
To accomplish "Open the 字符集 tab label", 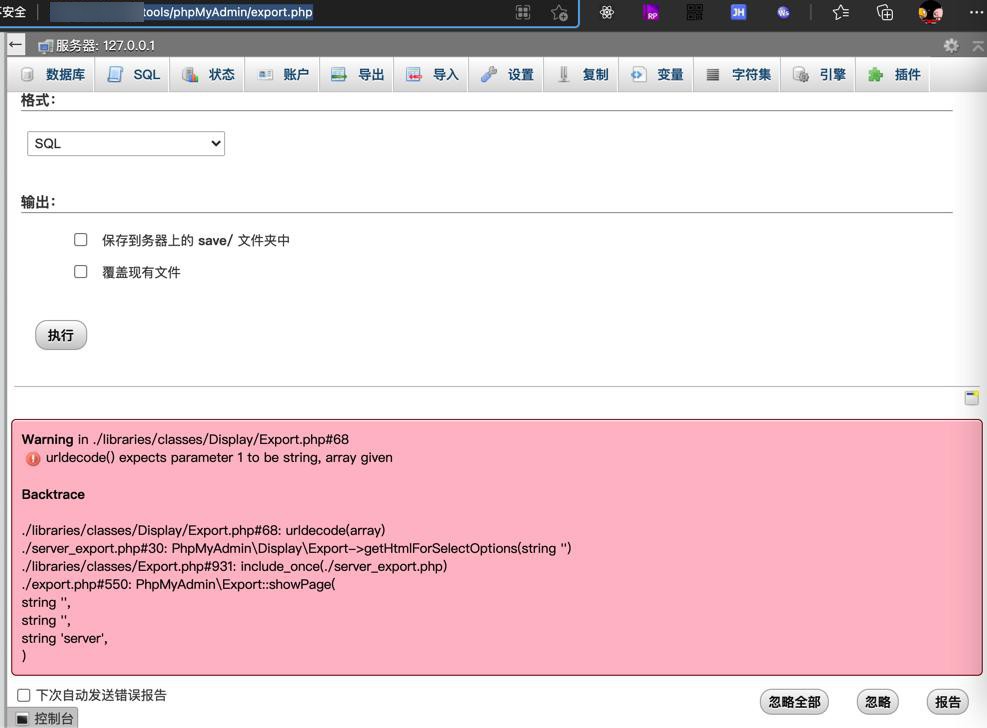I will pyautogui.click(x=751, y=74).
